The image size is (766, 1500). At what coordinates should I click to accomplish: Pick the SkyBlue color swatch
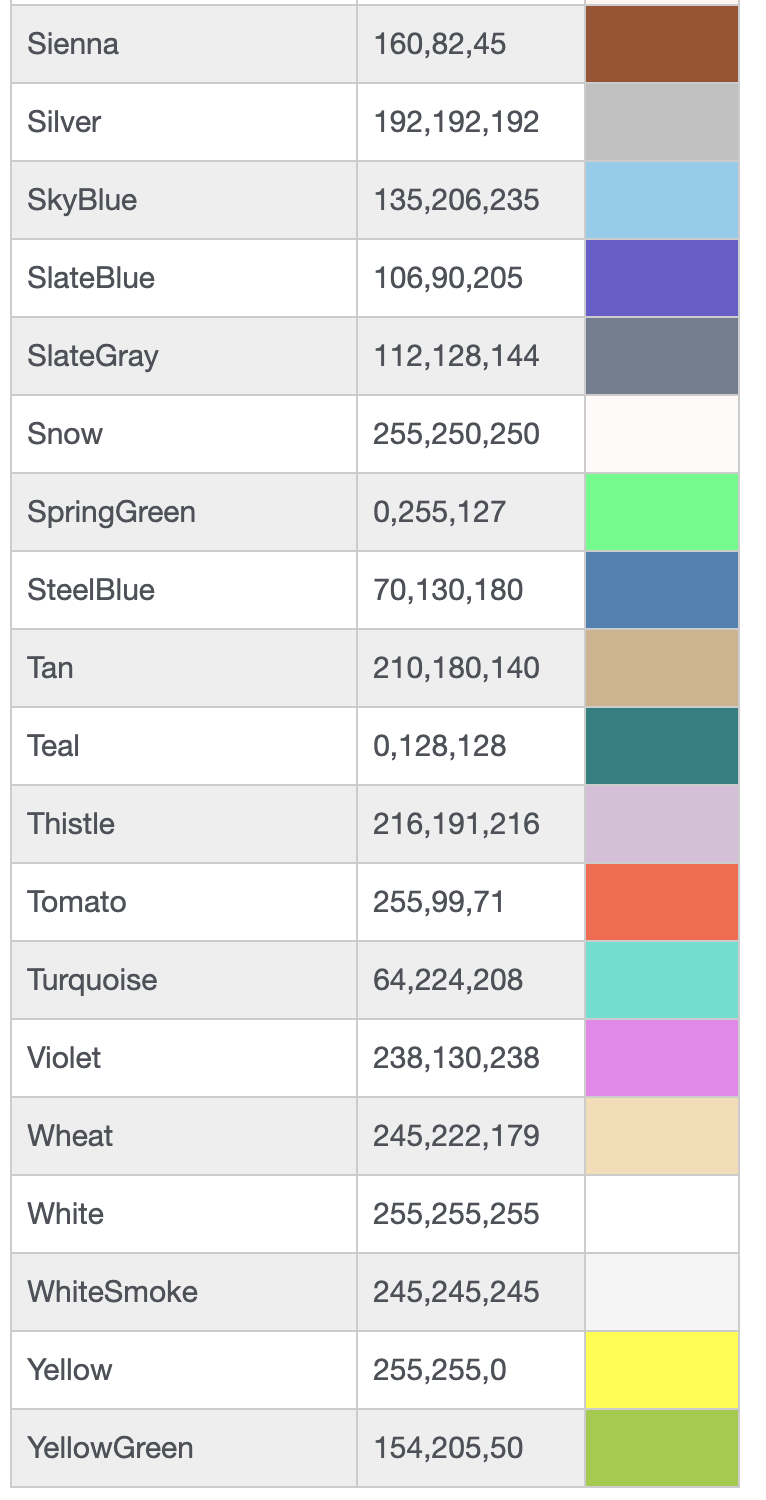[661, 200]
